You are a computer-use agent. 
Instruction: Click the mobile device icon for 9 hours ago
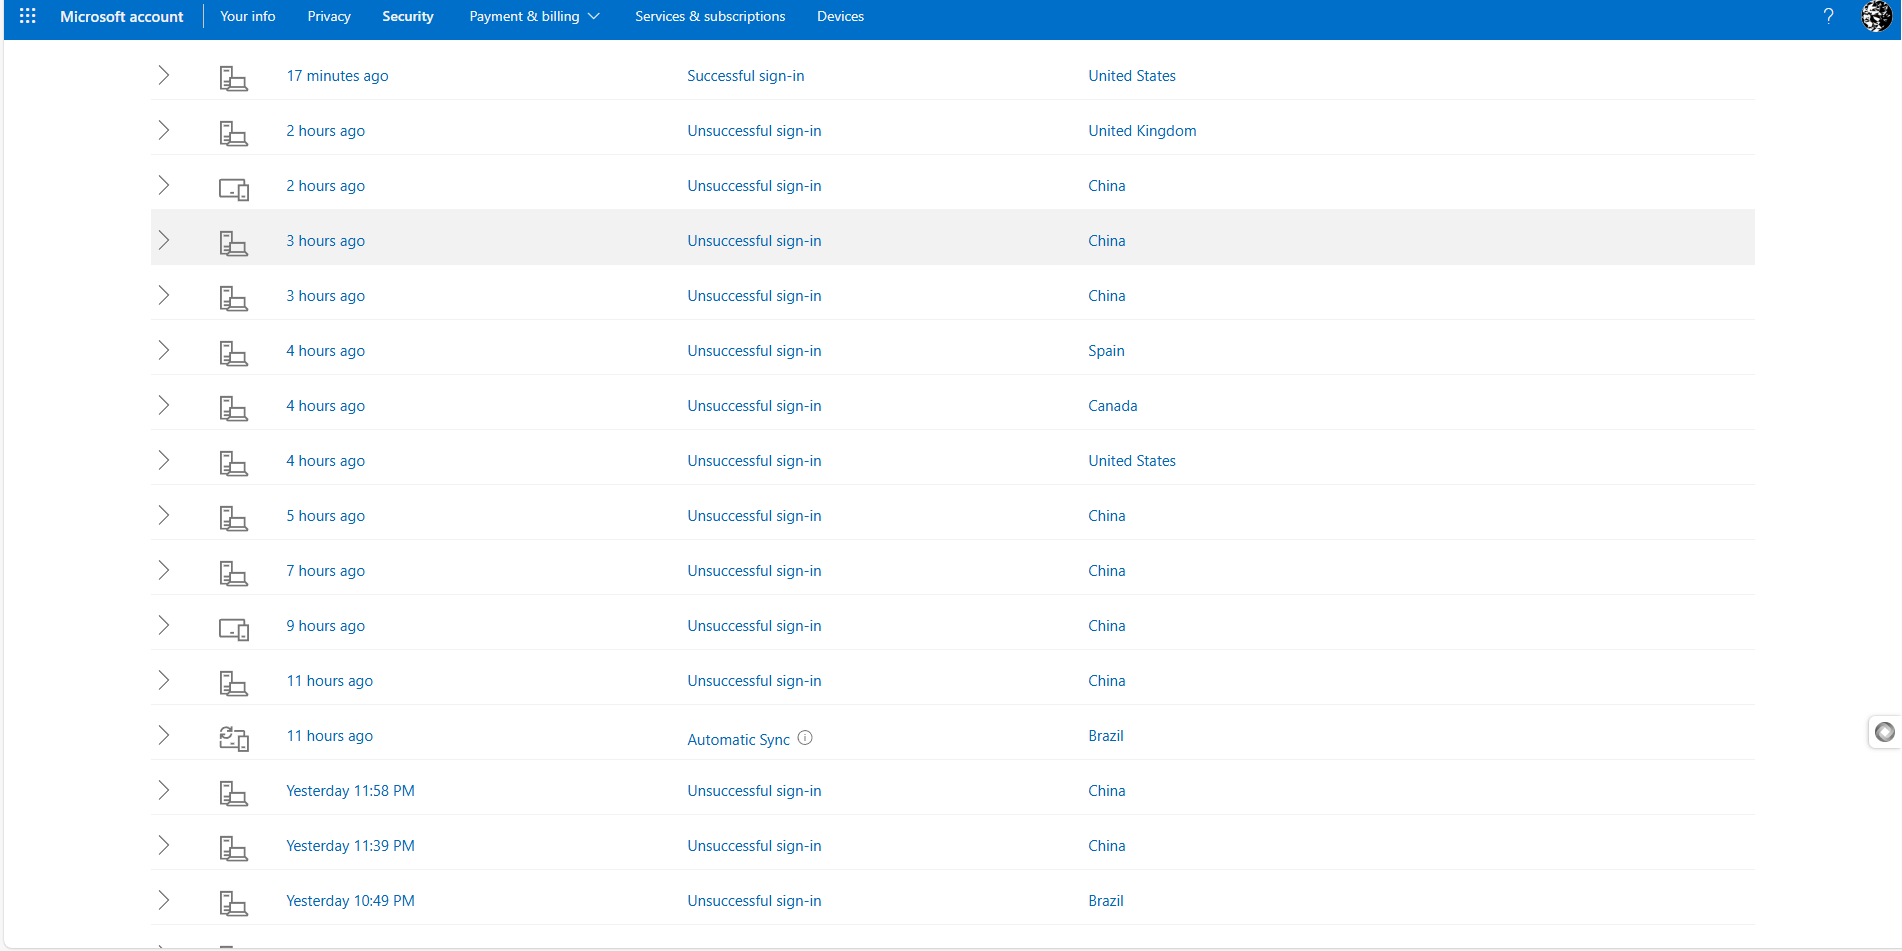(234, 629)
